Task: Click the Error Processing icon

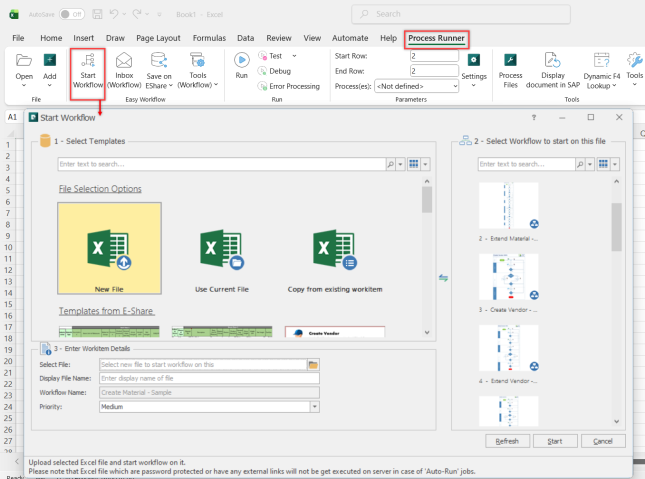Action: tap(262, 86)
